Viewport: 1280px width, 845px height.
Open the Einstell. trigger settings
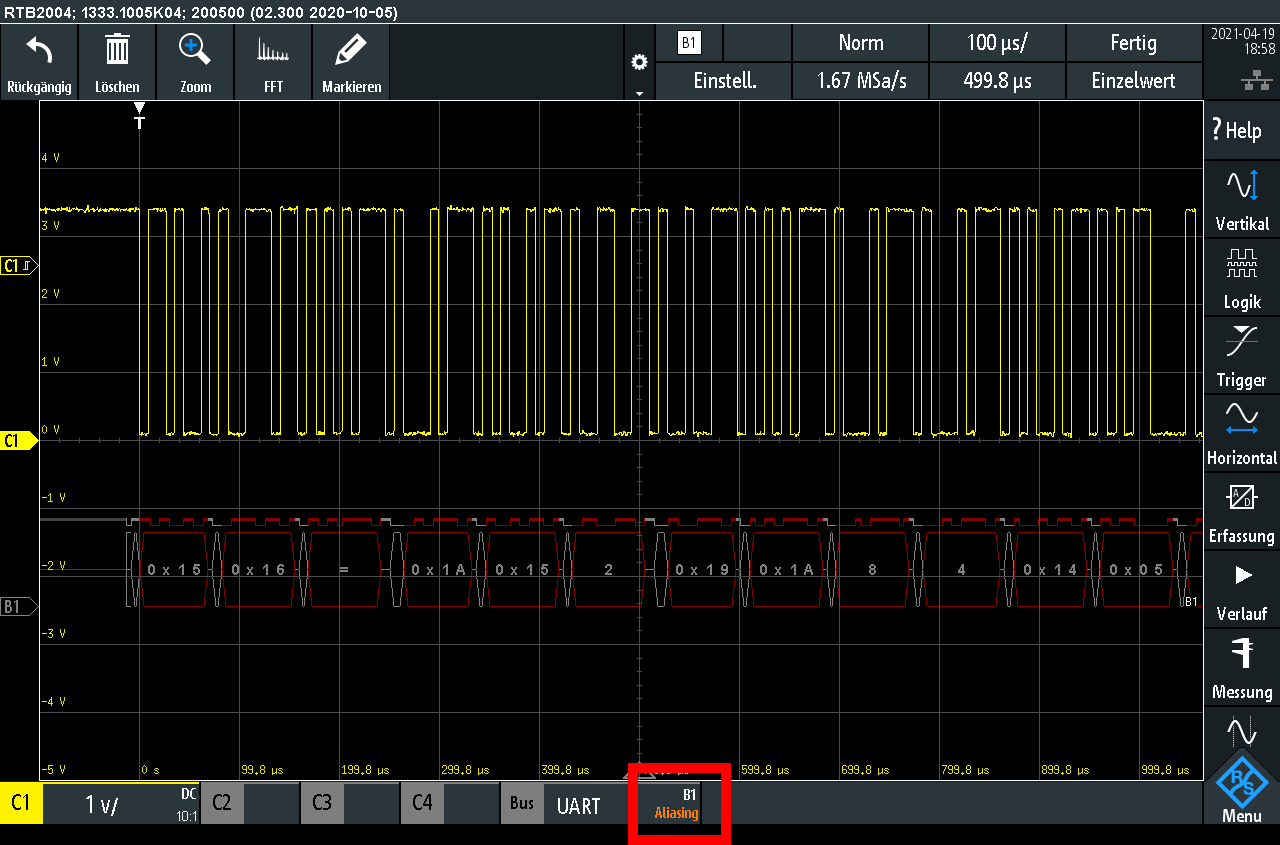tap(724, 81)
